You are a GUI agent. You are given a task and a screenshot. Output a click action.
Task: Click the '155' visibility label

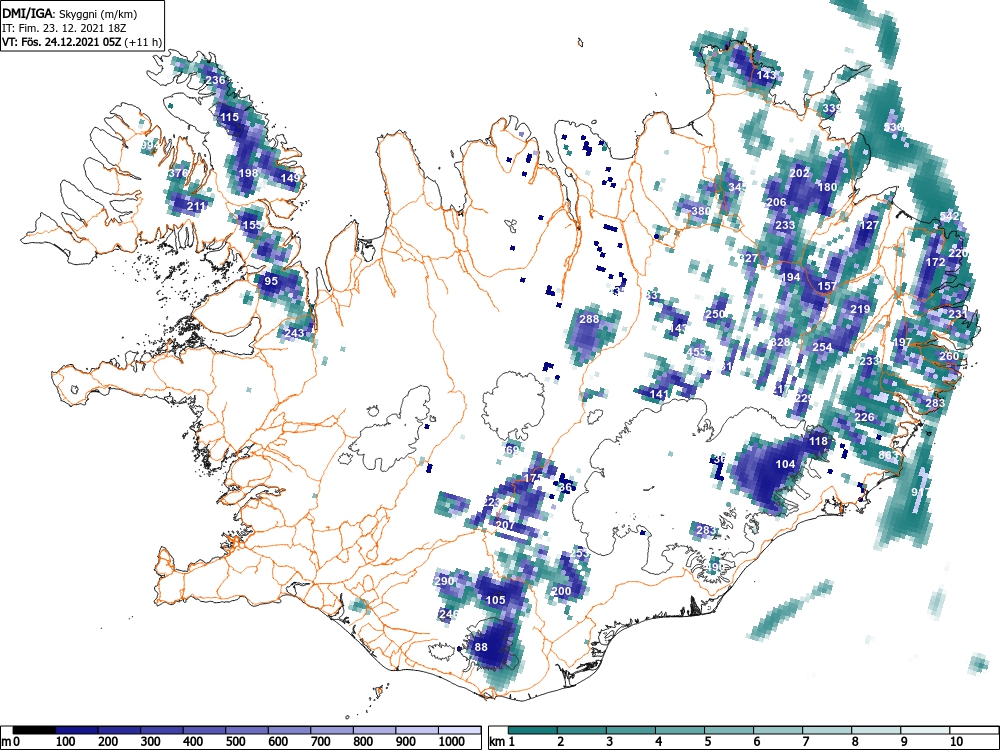(x=252, y=225)
